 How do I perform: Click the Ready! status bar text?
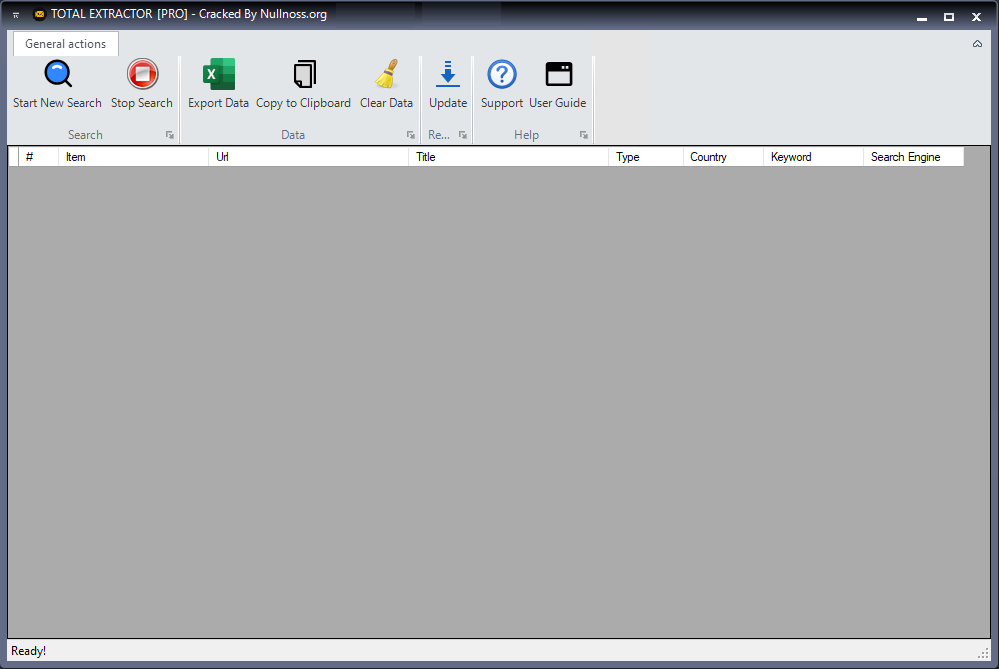[29, 651]
